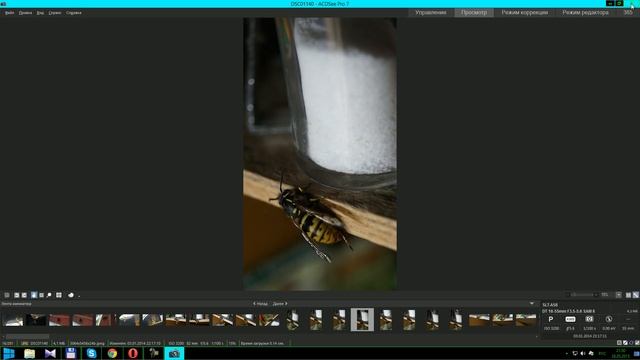Collapse the filmstrip with the arrow at its right end
The width and height of the screenshot is (640, 360).
click(531, 304)
